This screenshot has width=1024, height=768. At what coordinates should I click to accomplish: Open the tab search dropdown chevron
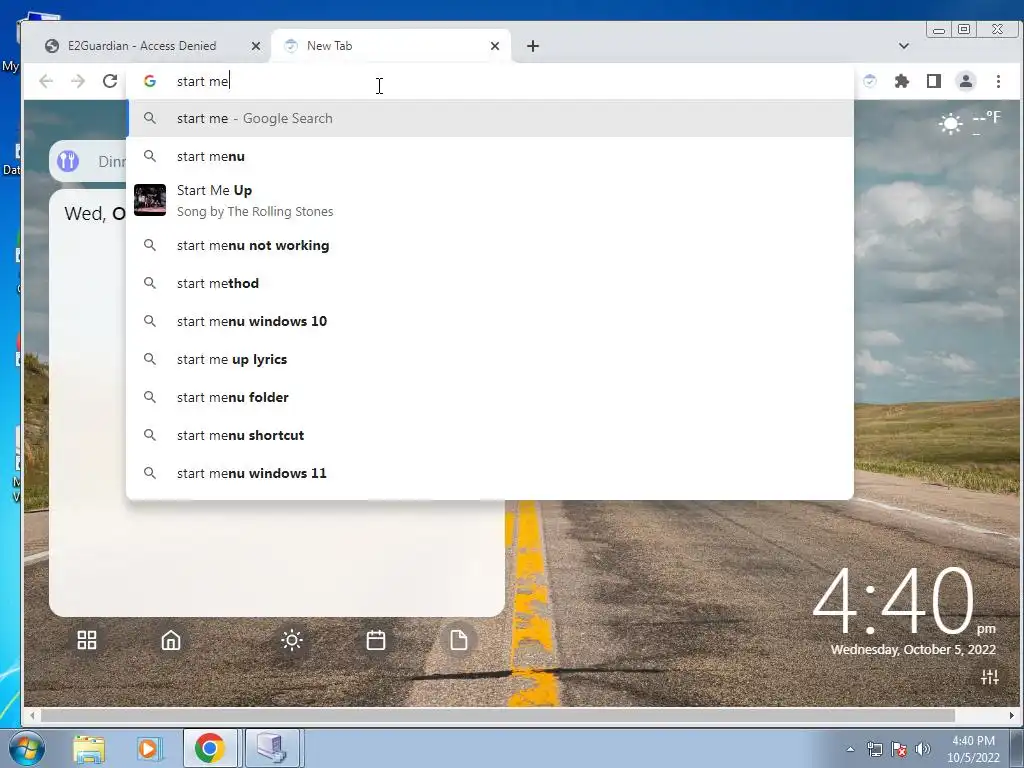pyautogui.click(x=904, y=46)
